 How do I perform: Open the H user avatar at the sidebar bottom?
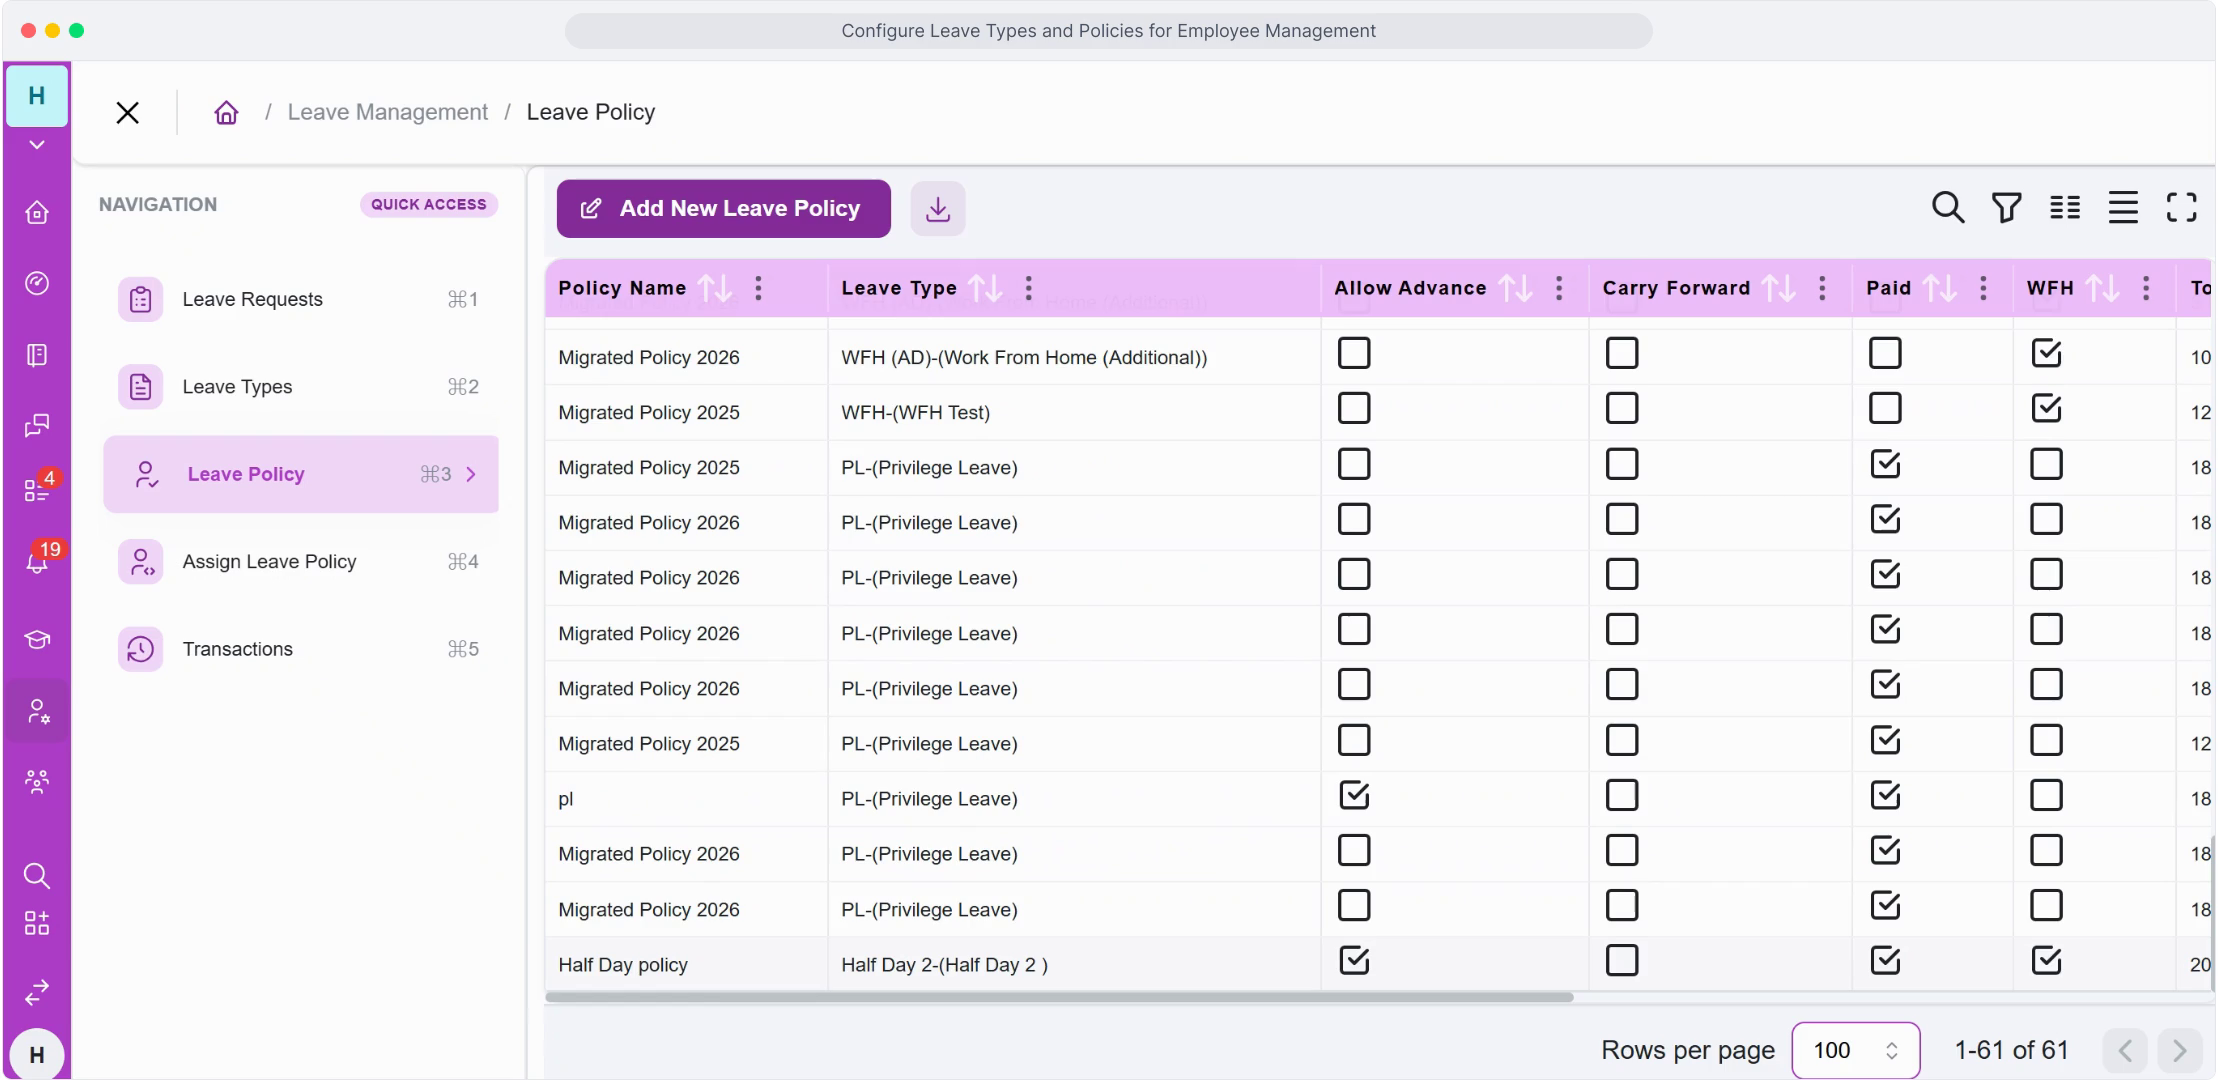coord(37,1055)
